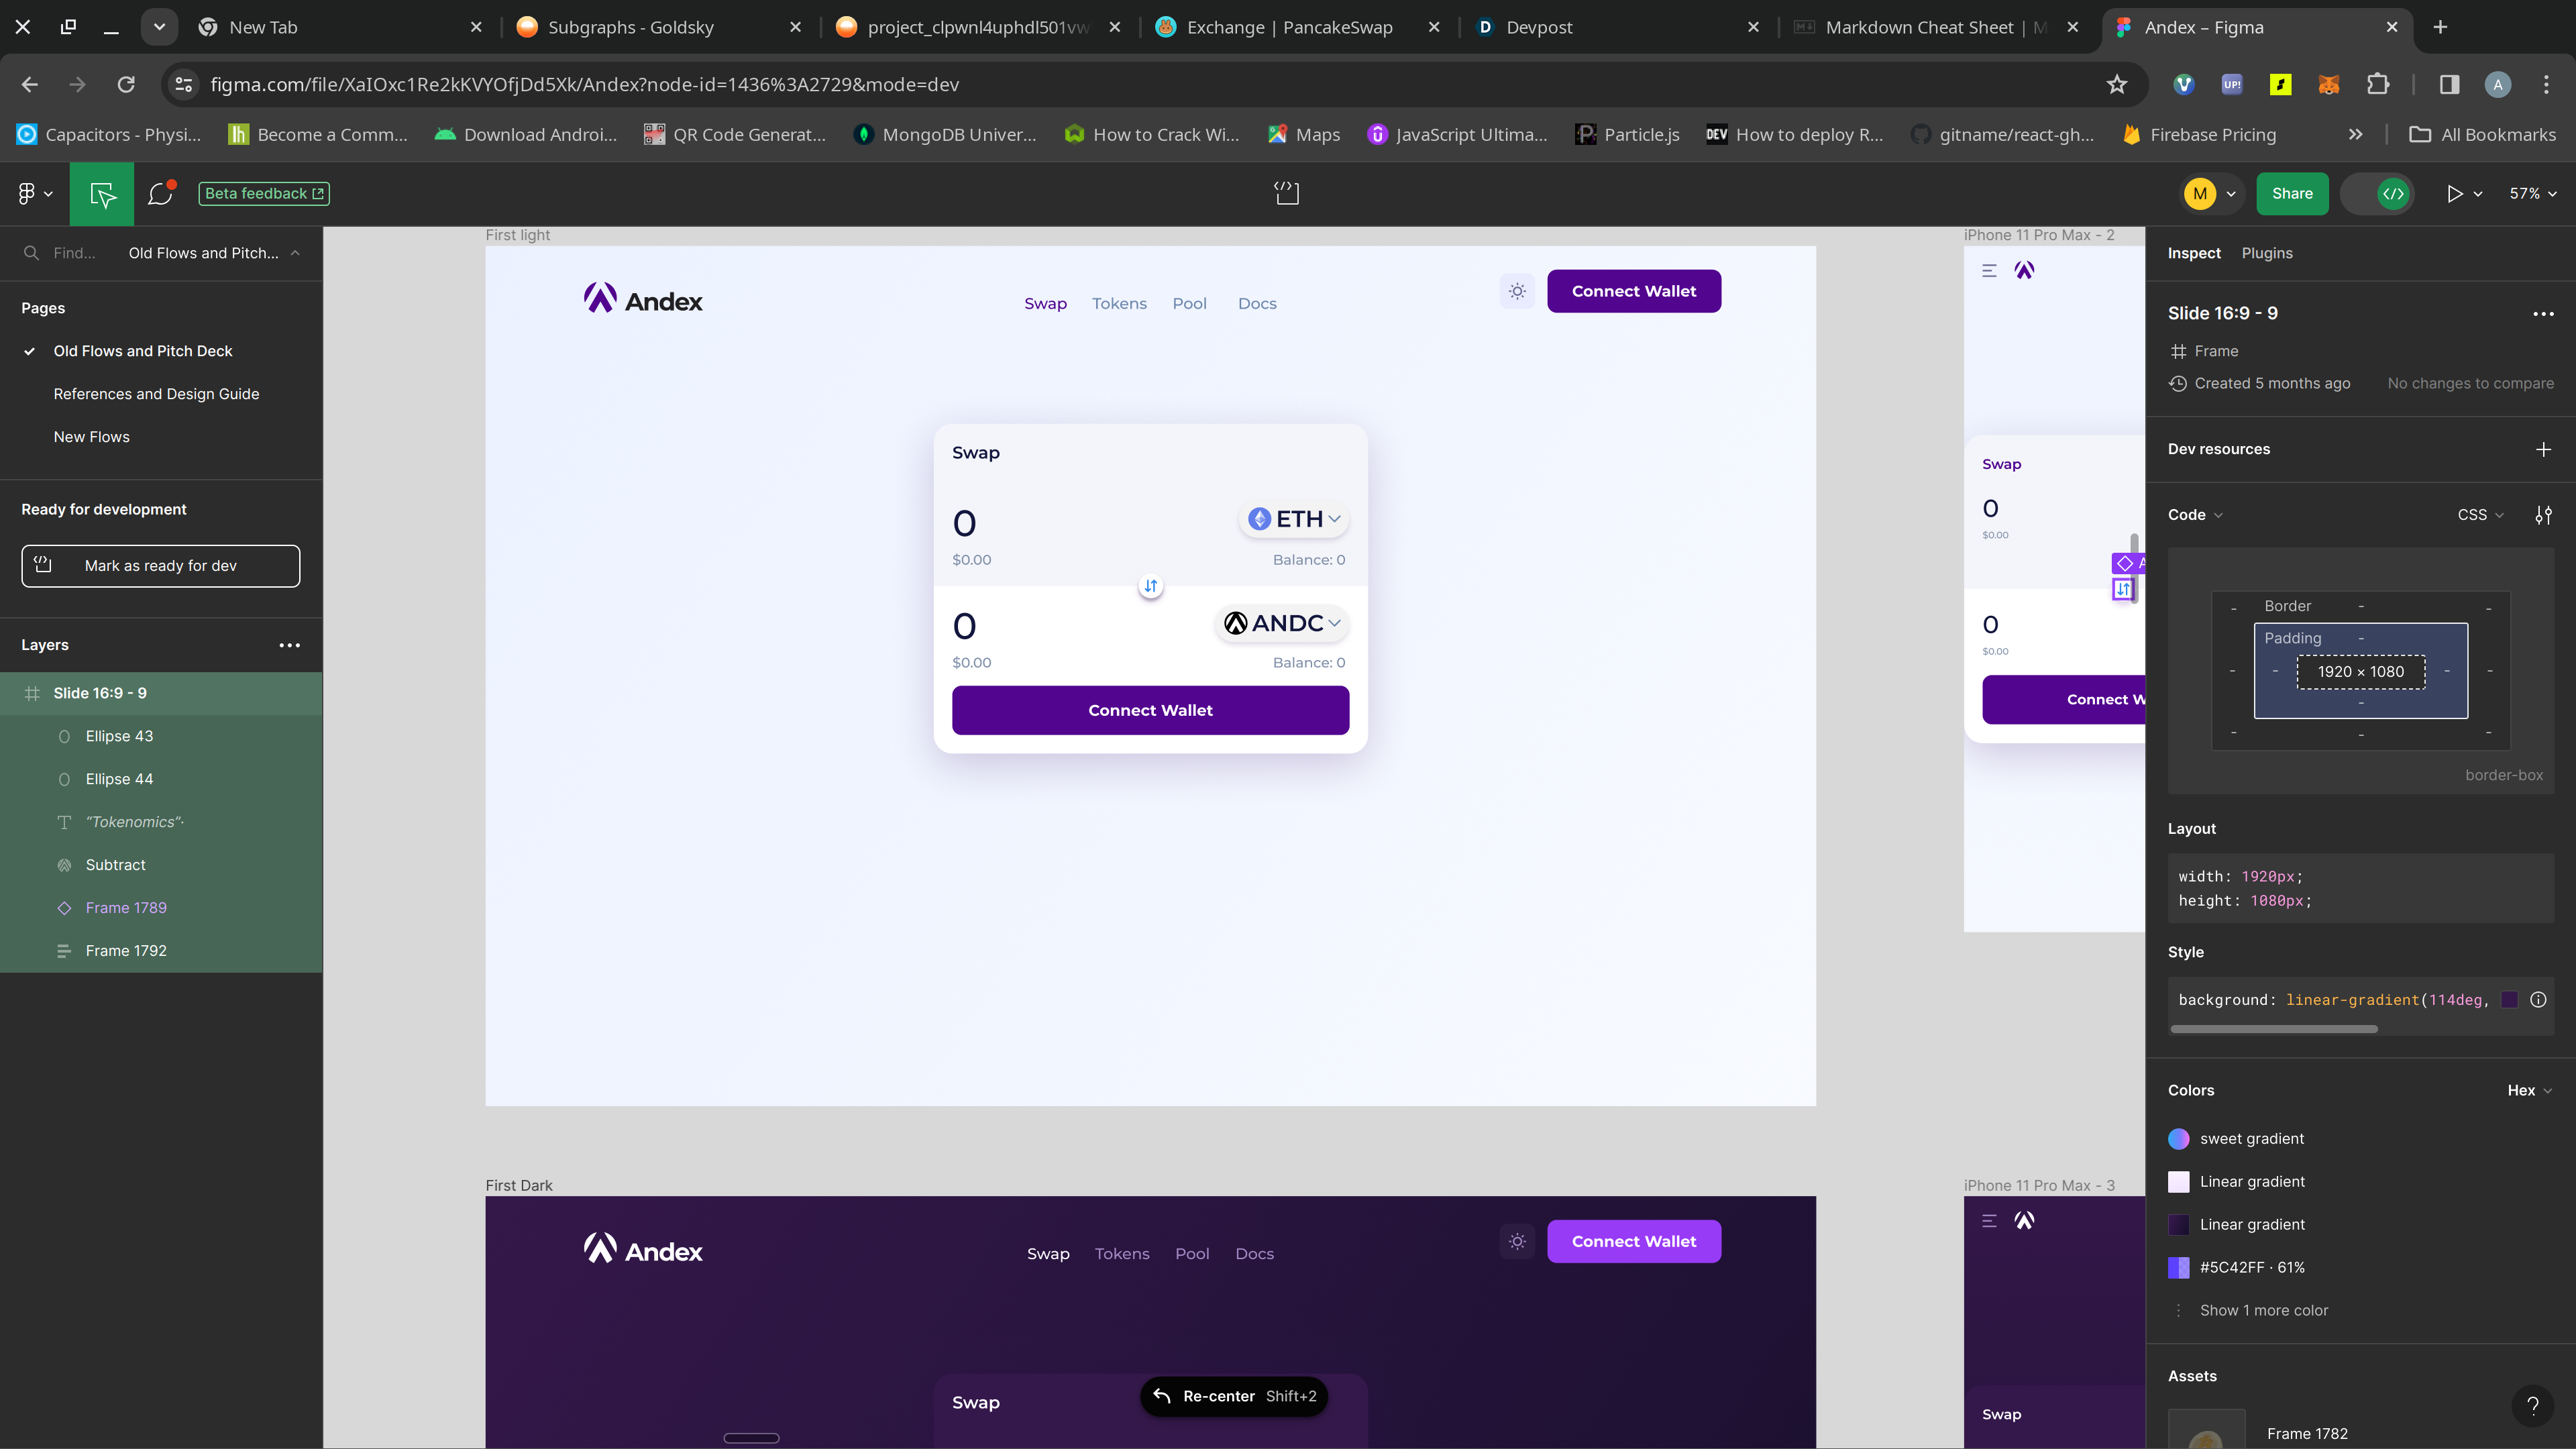Click the gradient info icon in Style
This screenshot has width=2576, height=1449.
pos(2538,1000)
